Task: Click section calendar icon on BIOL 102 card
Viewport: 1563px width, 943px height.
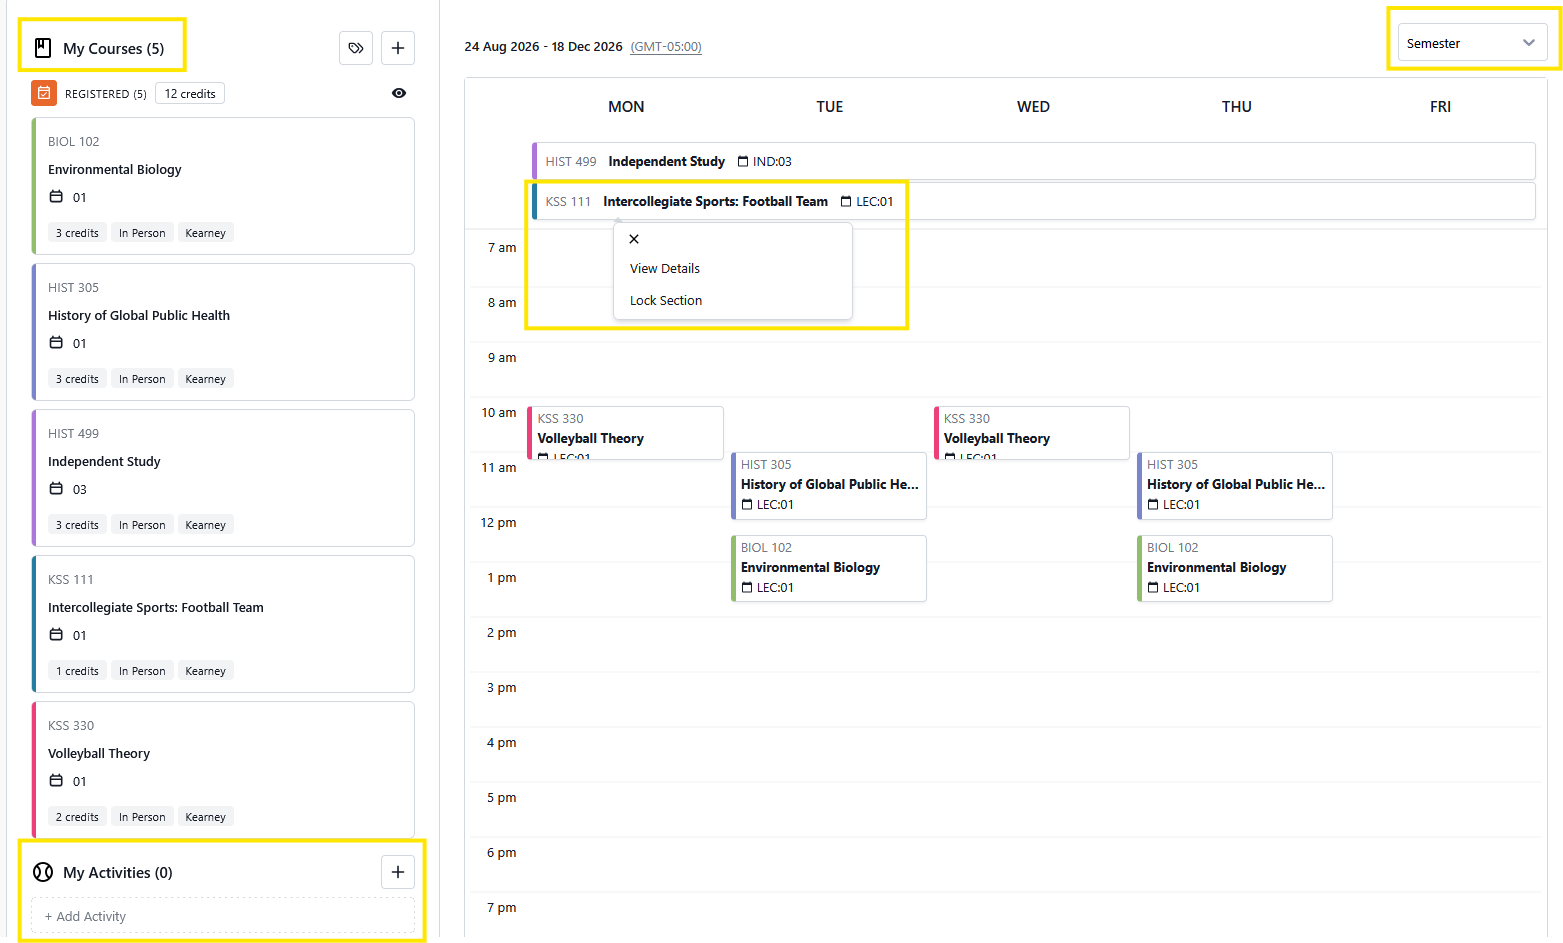Action: click(57, 197)
